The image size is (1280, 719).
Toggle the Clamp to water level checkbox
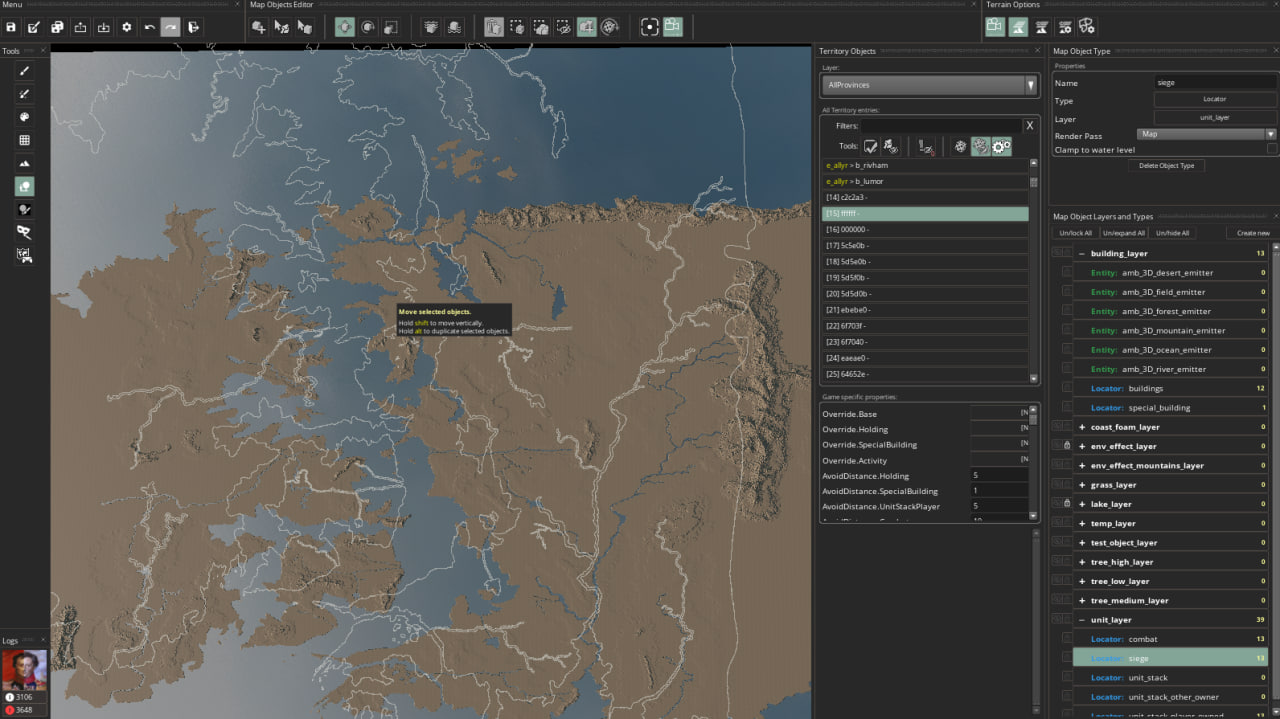click(1271, 146)
